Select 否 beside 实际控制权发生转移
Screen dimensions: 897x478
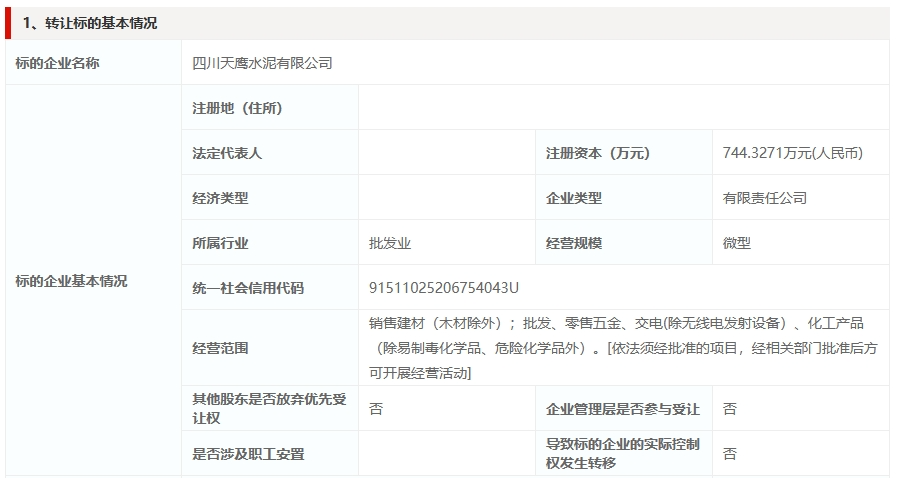729,454
